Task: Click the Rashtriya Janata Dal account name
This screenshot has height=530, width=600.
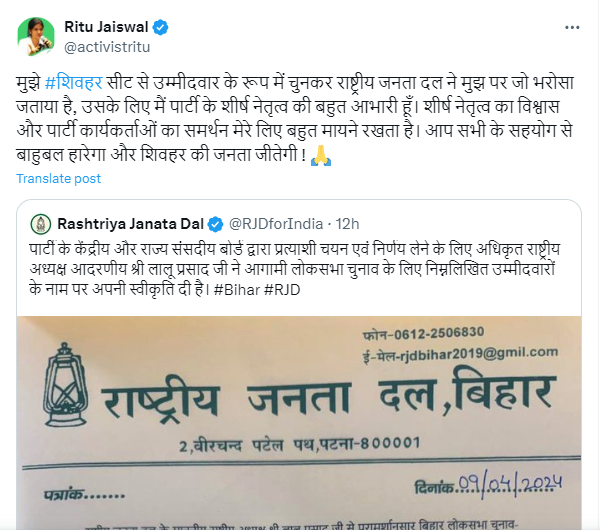Action: pyautogui.click(x=130, y=224)
